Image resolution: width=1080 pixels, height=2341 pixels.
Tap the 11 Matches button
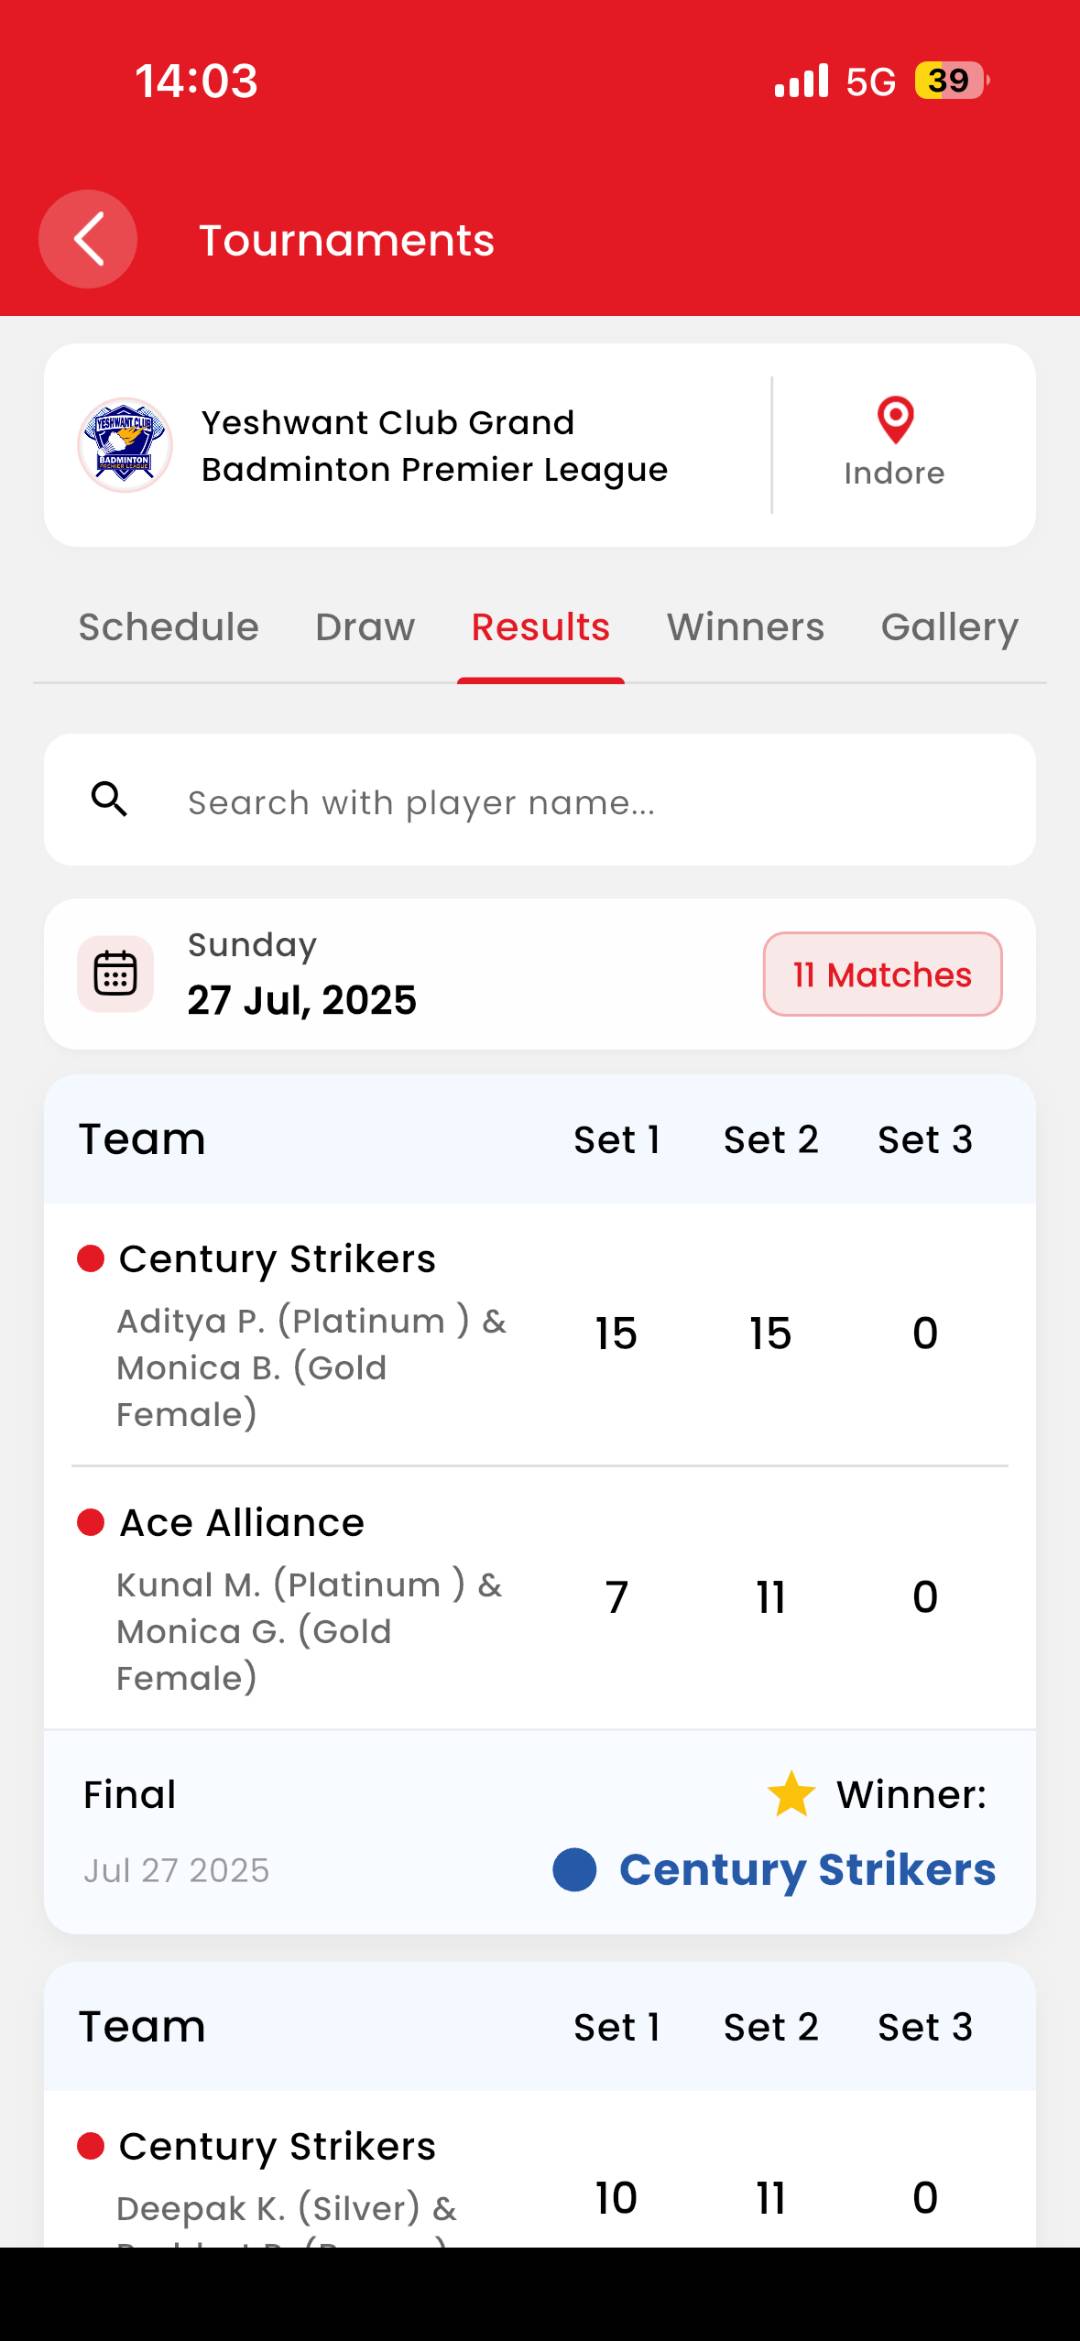coord(882,974)
